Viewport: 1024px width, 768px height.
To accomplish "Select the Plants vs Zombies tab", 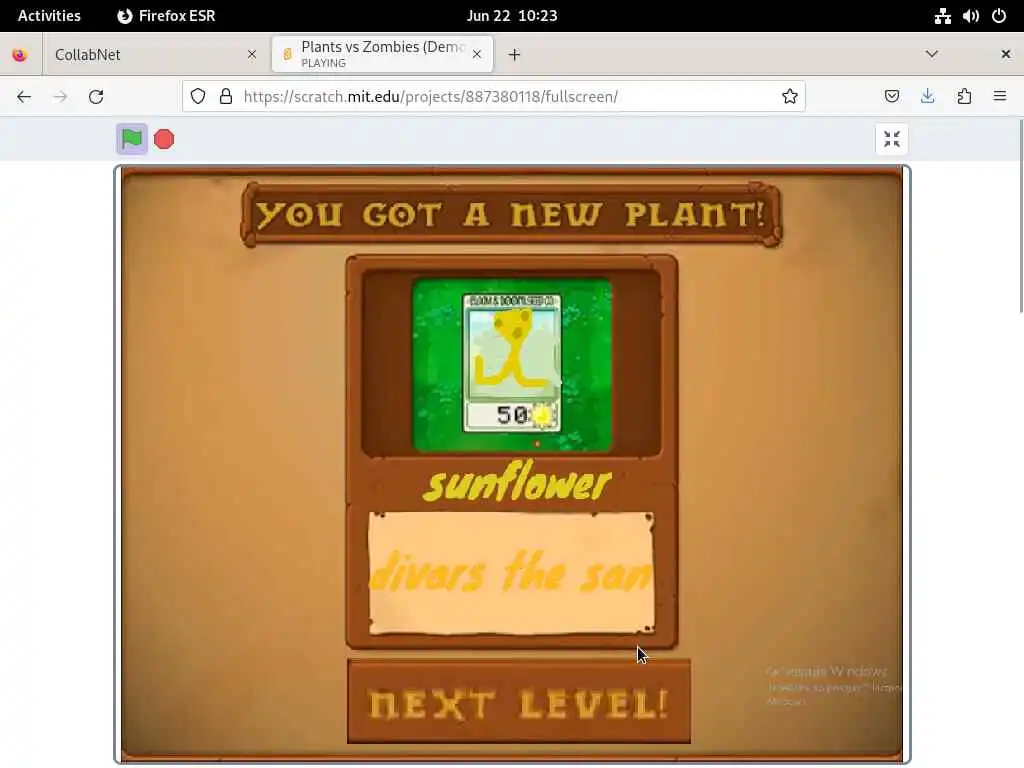I will coord(383,54).
